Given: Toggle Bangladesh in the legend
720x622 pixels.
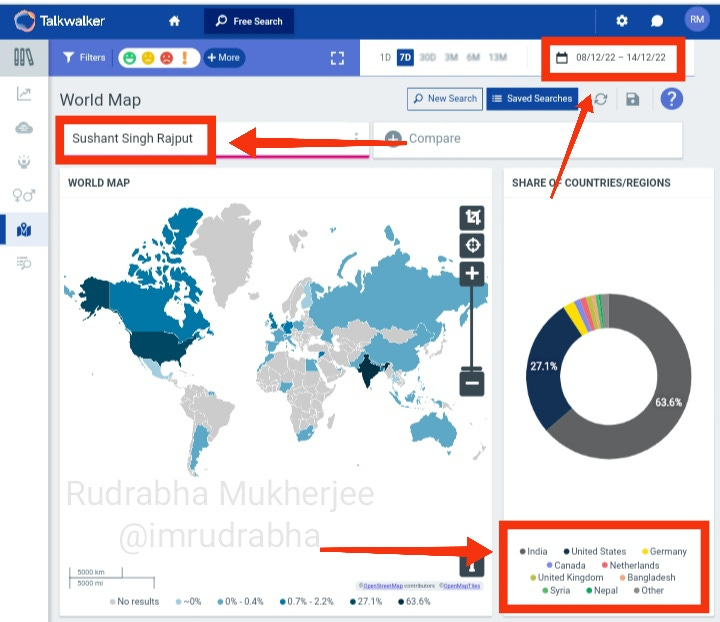Looking at the screenshot, I should point(647,577).
